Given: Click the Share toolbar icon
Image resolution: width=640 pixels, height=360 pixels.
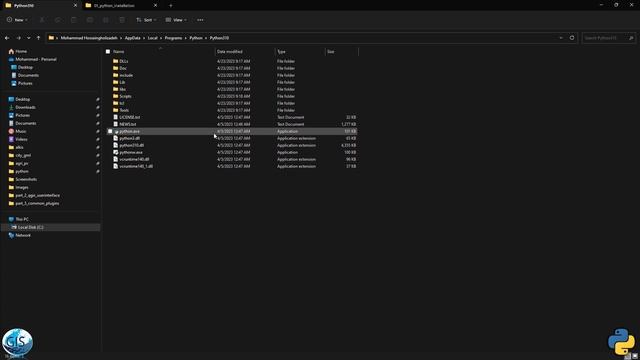Looking at the screenshot, I should (106, 20).
